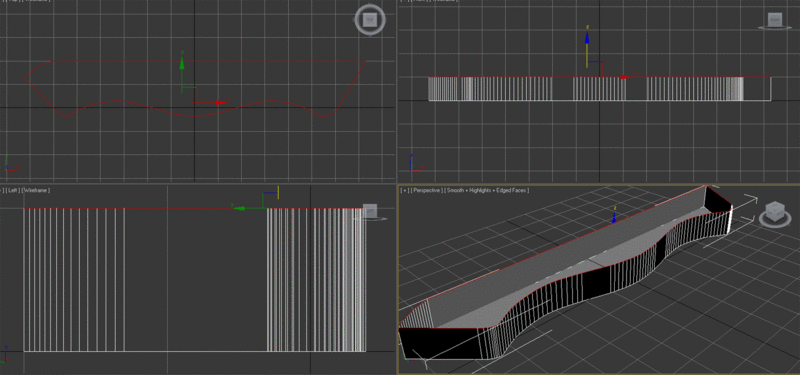800x375 pixels.
Task: Select the blue Z-axis arrow in Front viewport
Action: pyautogui.click(x=587, y=37)
